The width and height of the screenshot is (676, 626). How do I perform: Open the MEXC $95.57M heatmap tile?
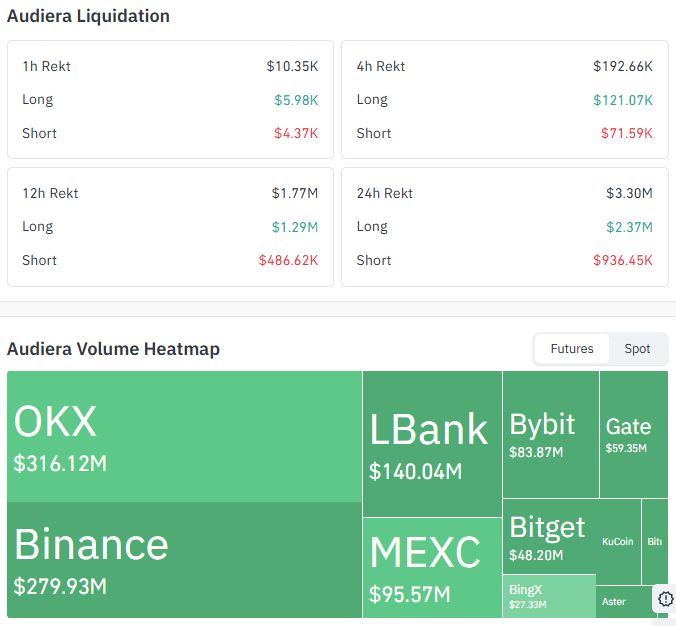click(x=432, y=568)
